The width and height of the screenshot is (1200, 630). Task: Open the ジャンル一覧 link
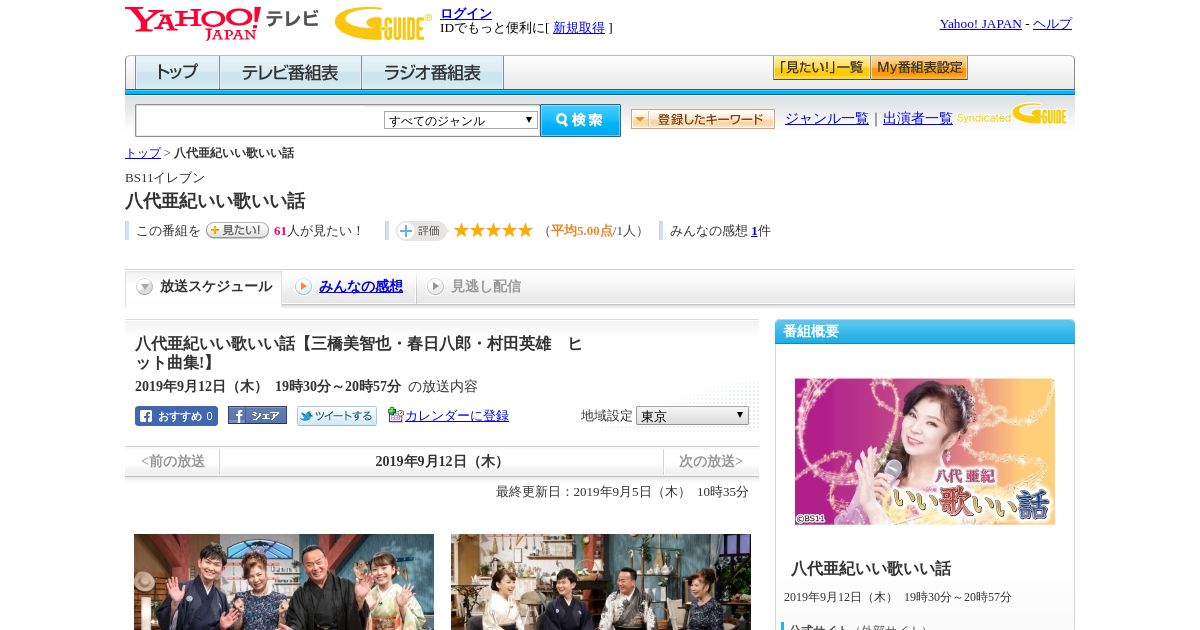click(827, 118)
